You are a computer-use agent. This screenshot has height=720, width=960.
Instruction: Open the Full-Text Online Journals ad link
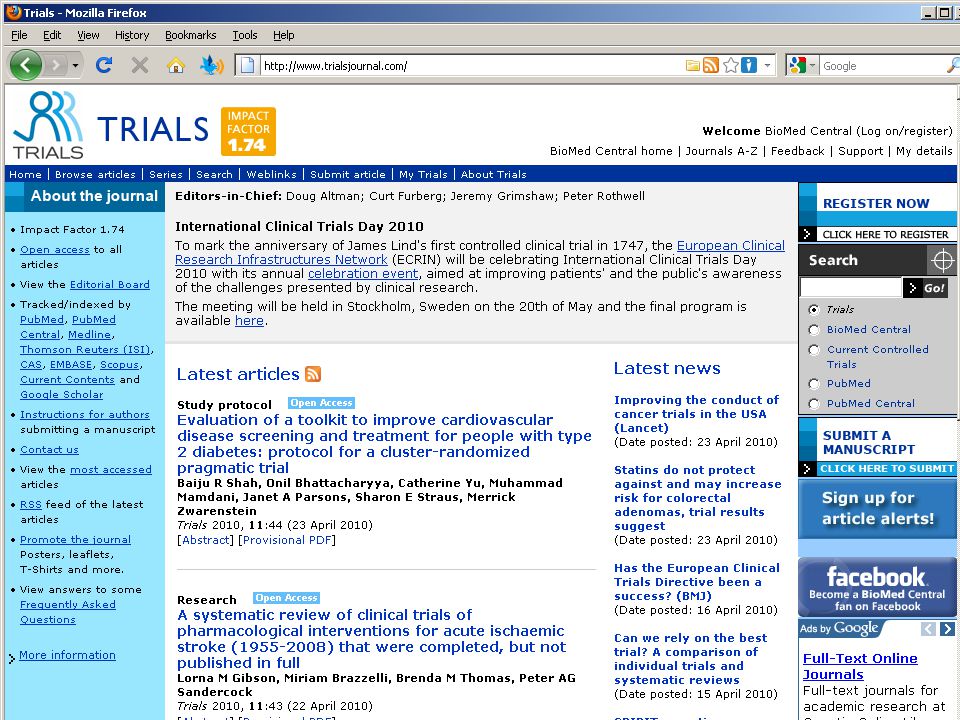(860, 666)
